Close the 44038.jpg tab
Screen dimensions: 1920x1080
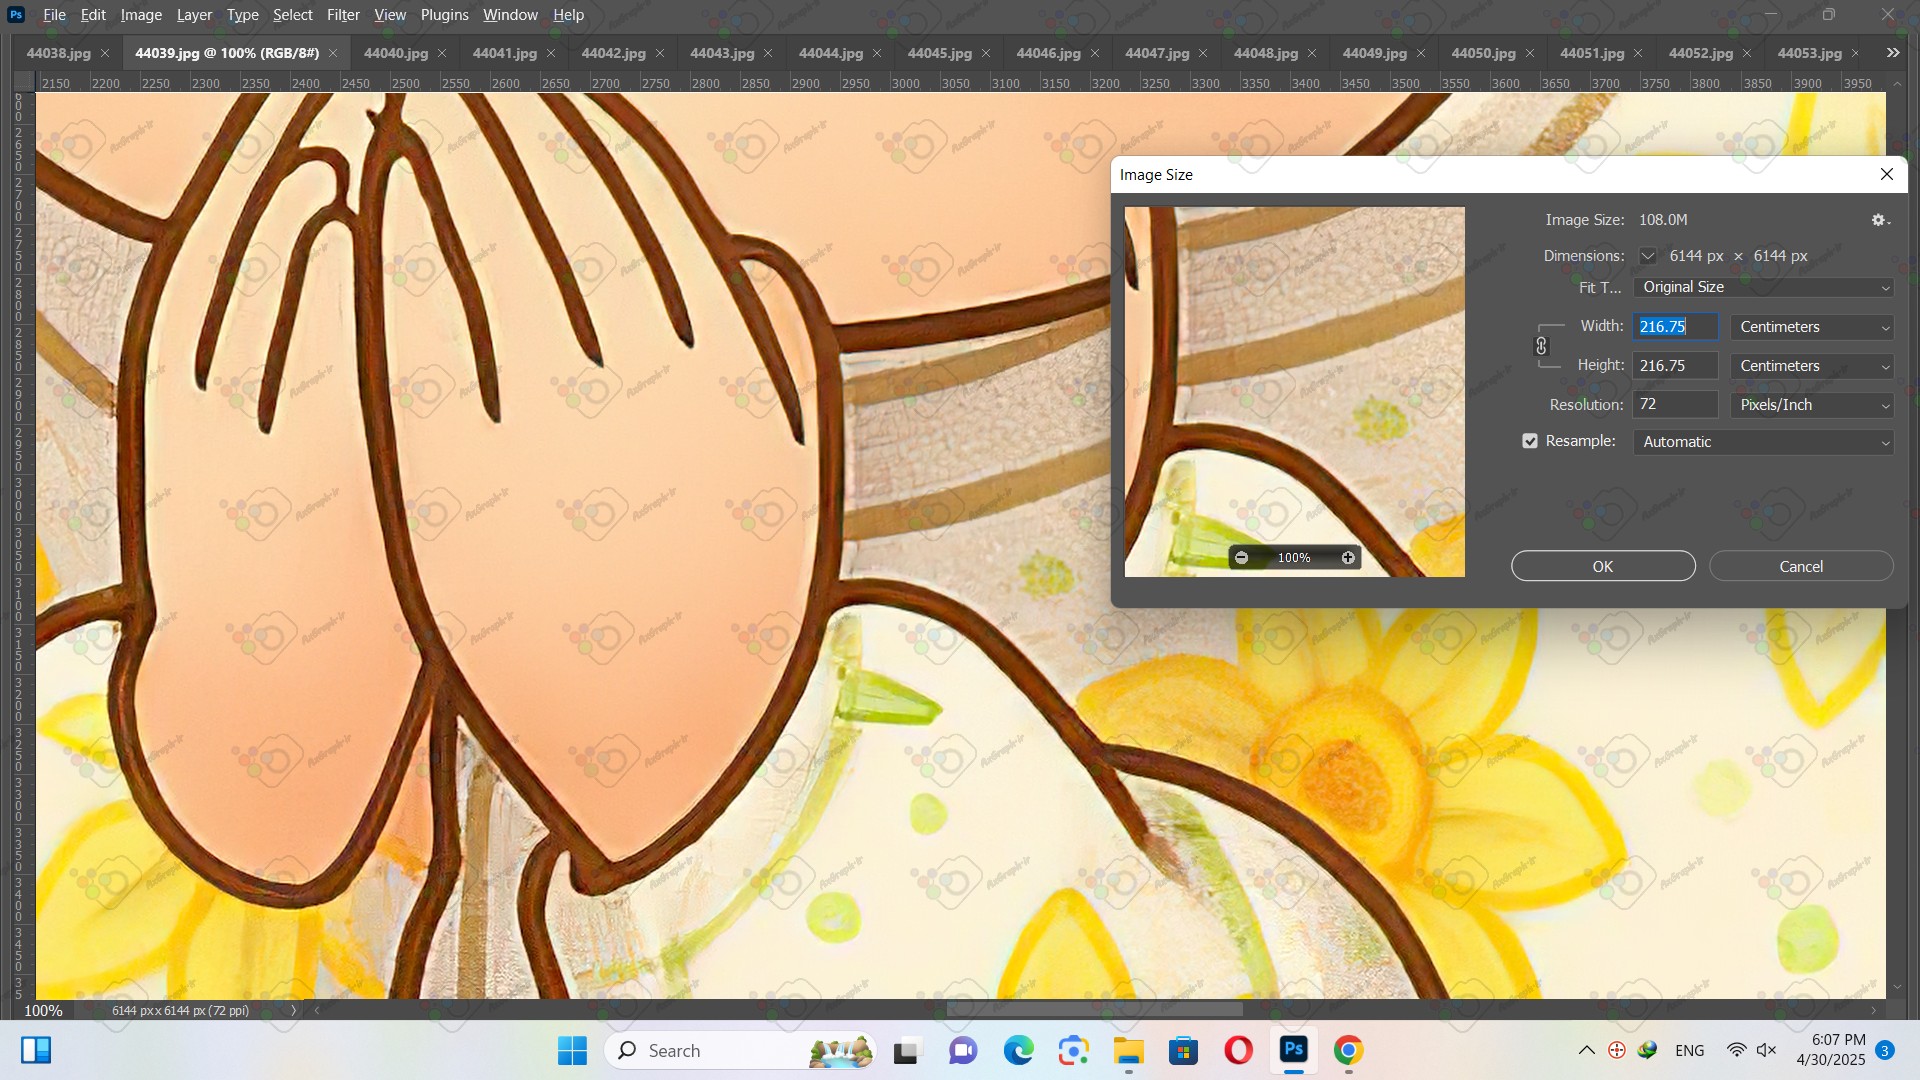pos(105,54)
